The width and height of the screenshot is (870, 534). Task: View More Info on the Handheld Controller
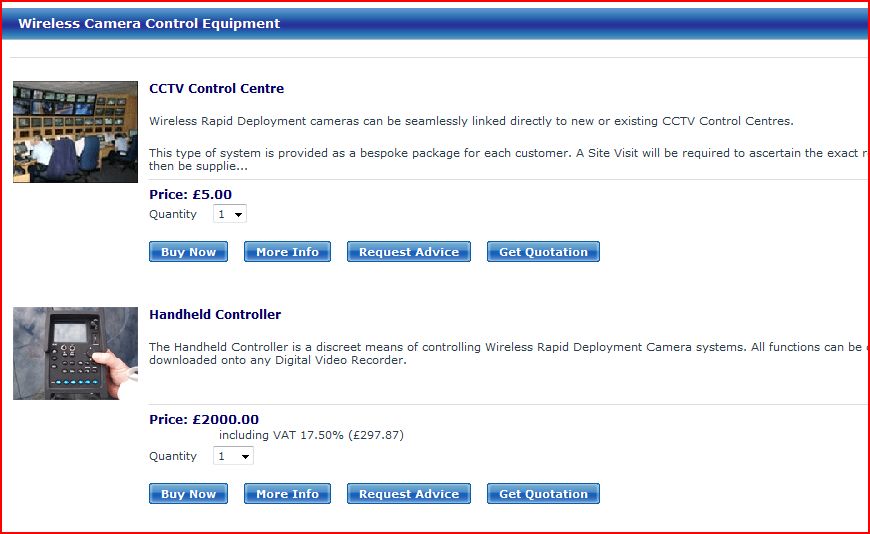pyautogui.click(x=287, y=494)
